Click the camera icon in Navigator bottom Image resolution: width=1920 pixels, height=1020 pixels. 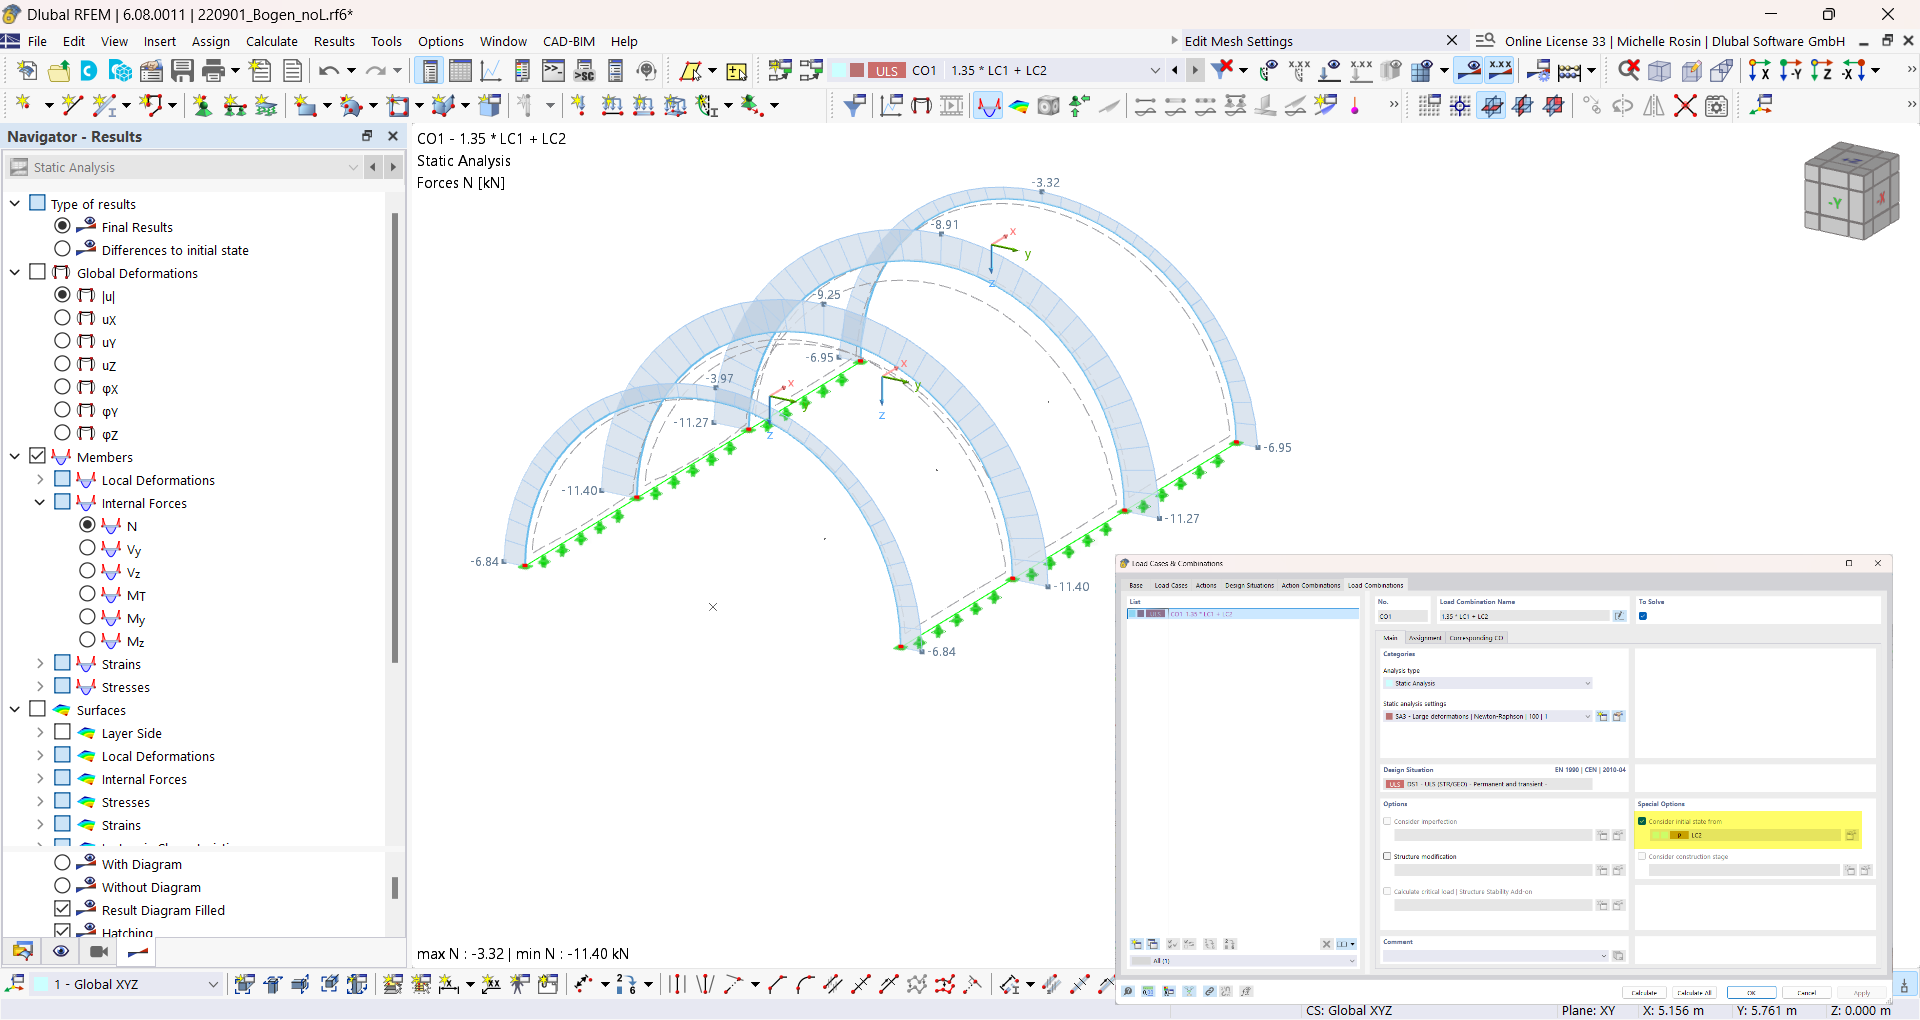coord(99,952)
